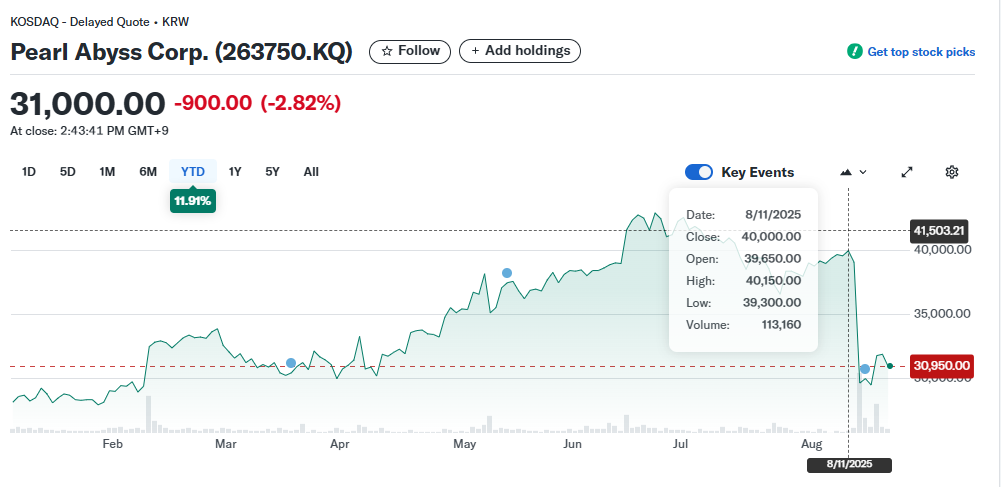Show the All time range

pos(311,172)
